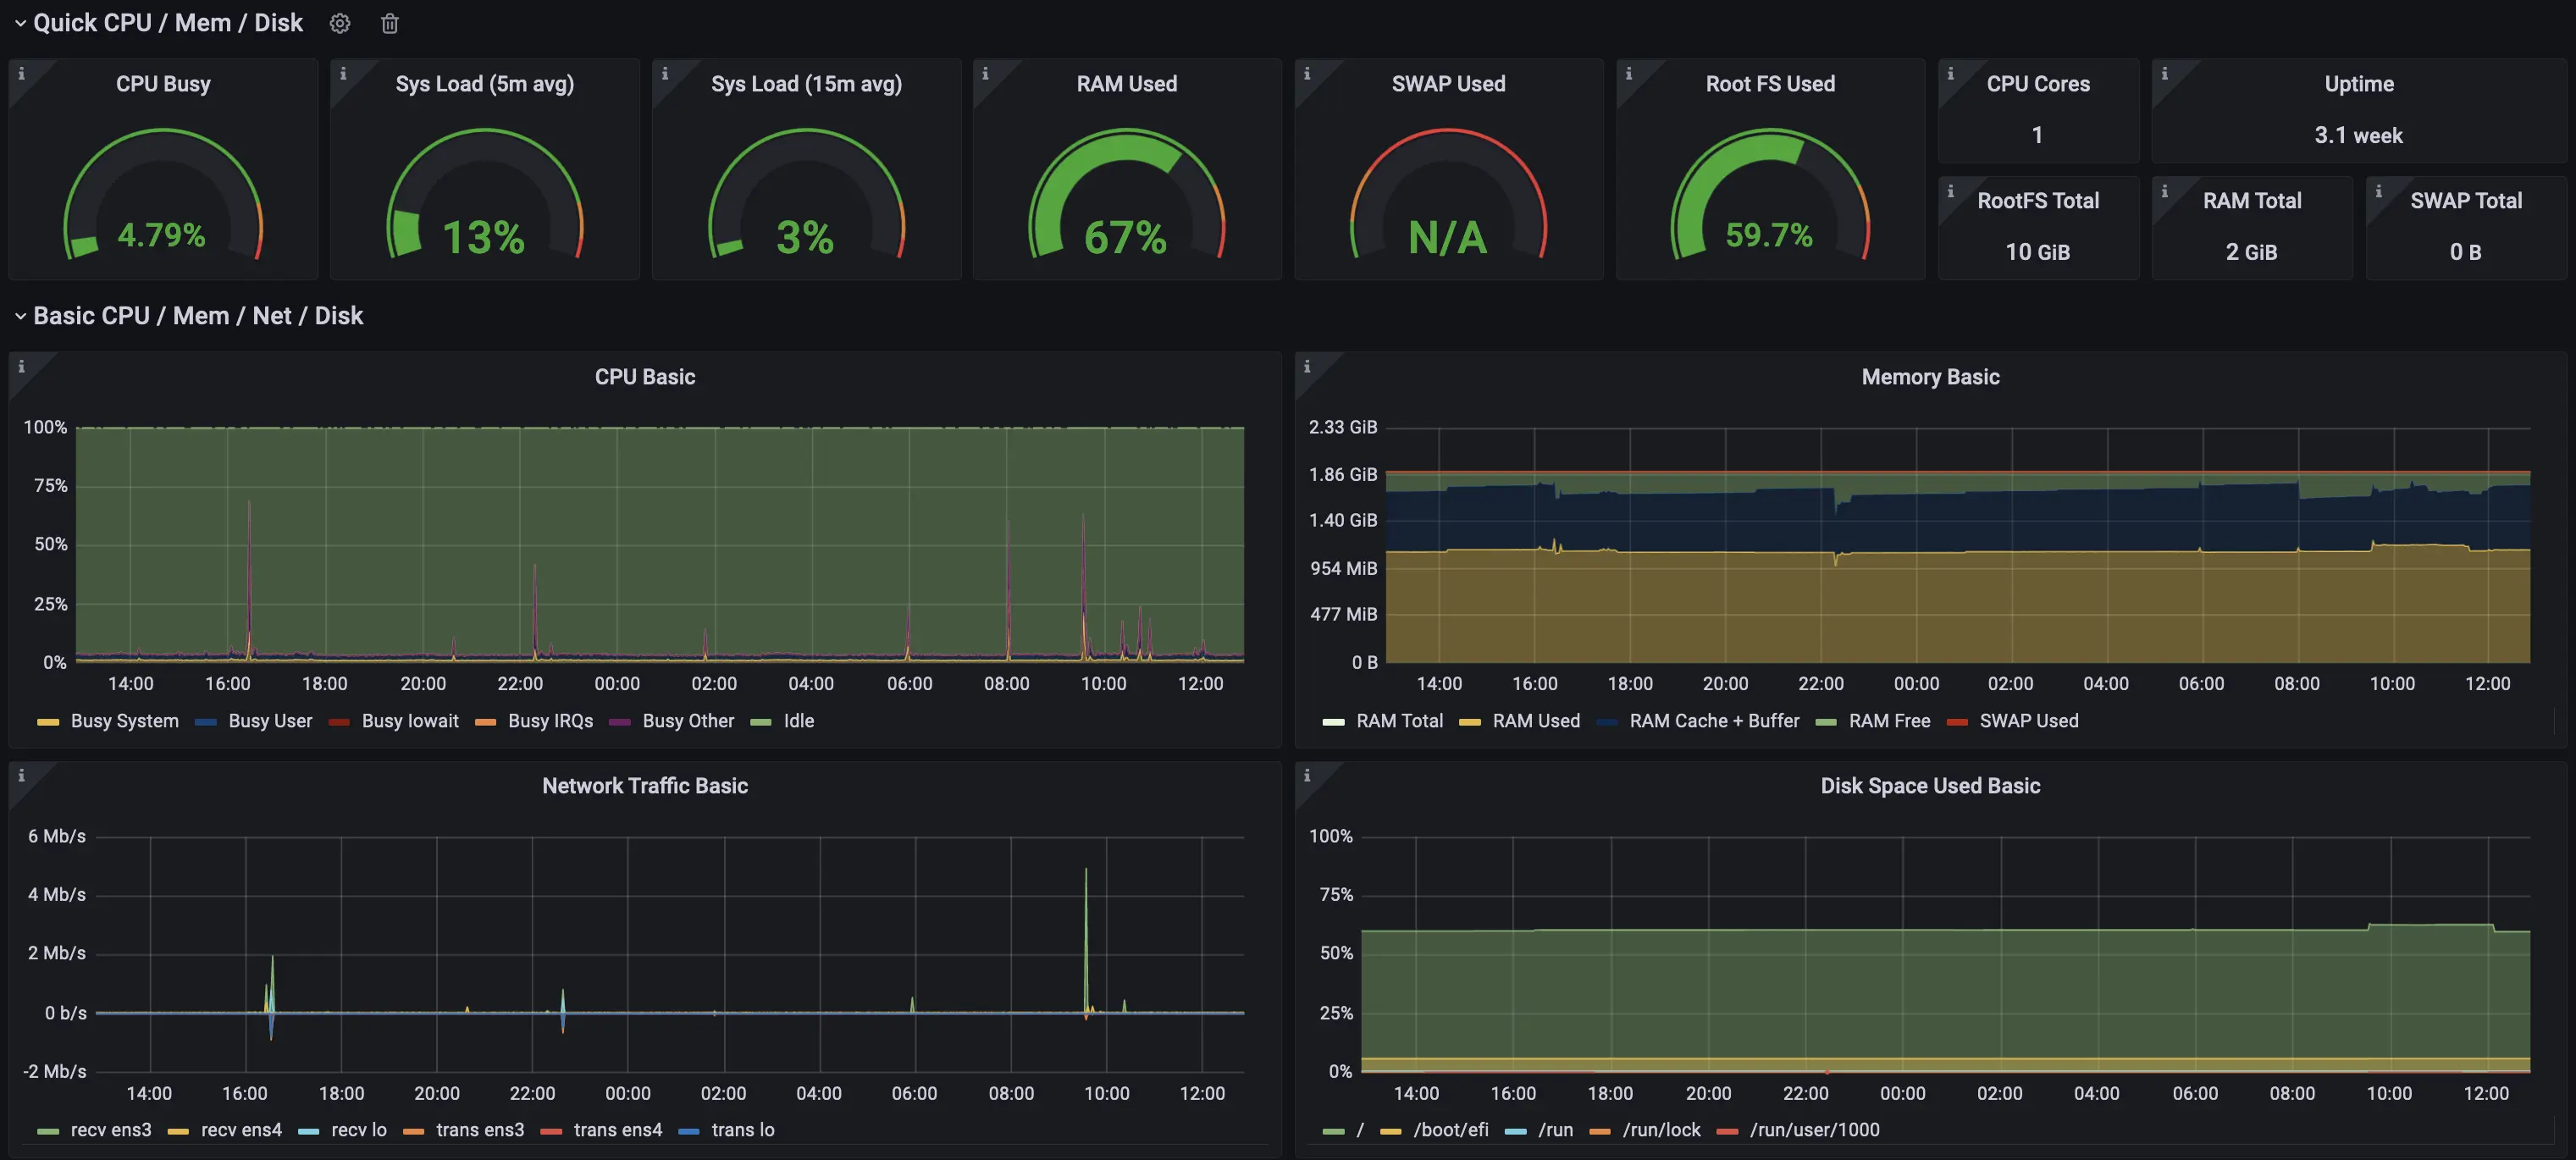Open Disk Space Used Basic title menu
This screenshot has width=2576, height=1160.
point(1930,786)
